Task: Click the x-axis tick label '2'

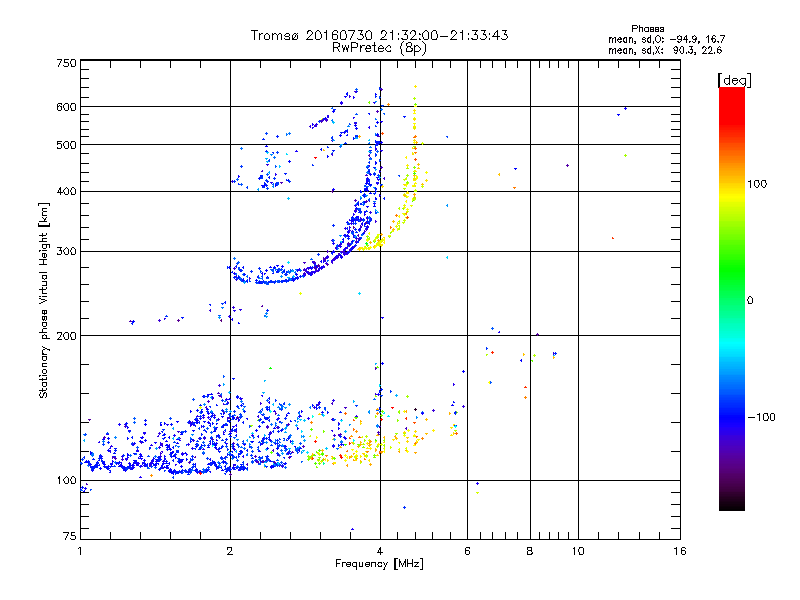Action: click(230, 551)
